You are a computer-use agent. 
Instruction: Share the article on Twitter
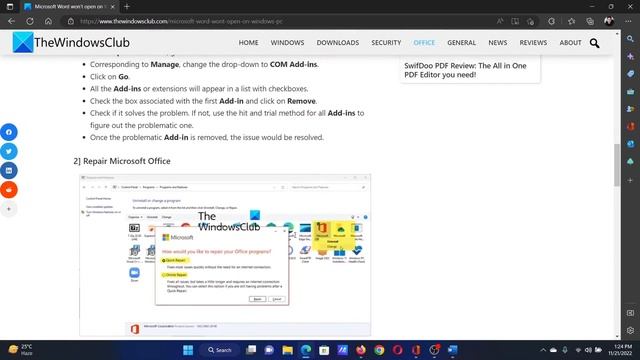pos(9,151)
